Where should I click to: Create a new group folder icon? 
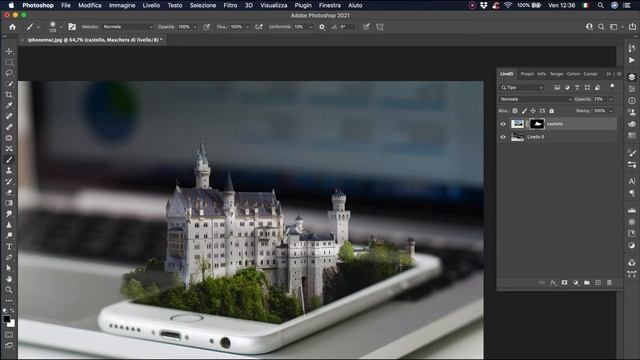tap(587, 282)
